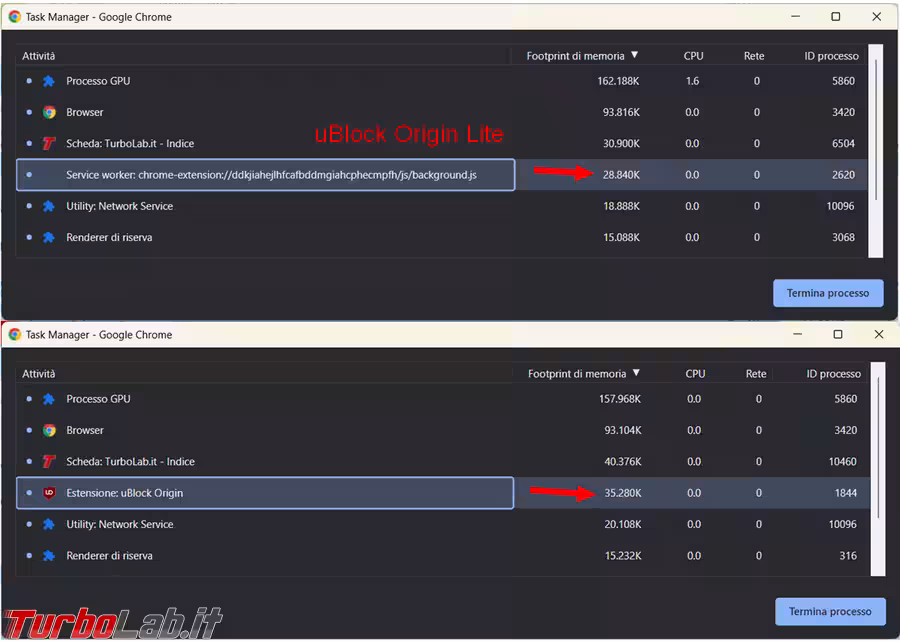Click process ID 1844
This screenshot has width=900, height=642.
[x=845, y=493]
